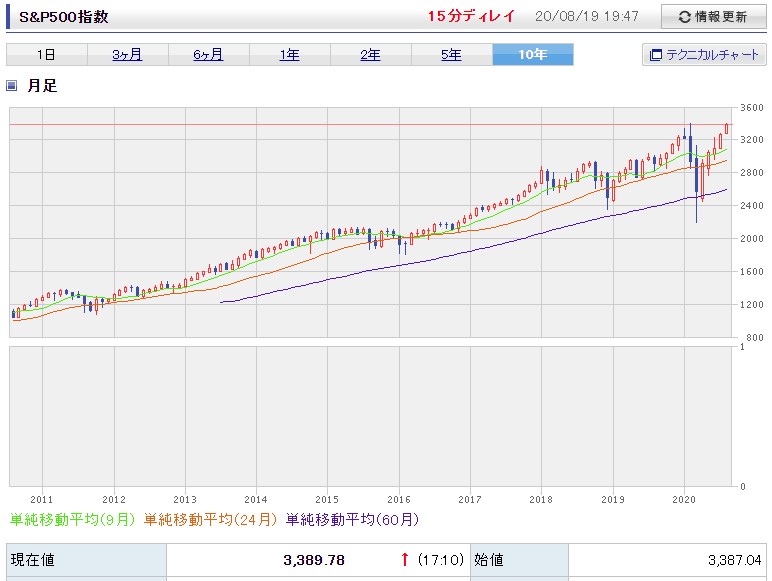
Task: Click the 単純移動平均(24月) orange legend label
Action: tap(210, 519)
